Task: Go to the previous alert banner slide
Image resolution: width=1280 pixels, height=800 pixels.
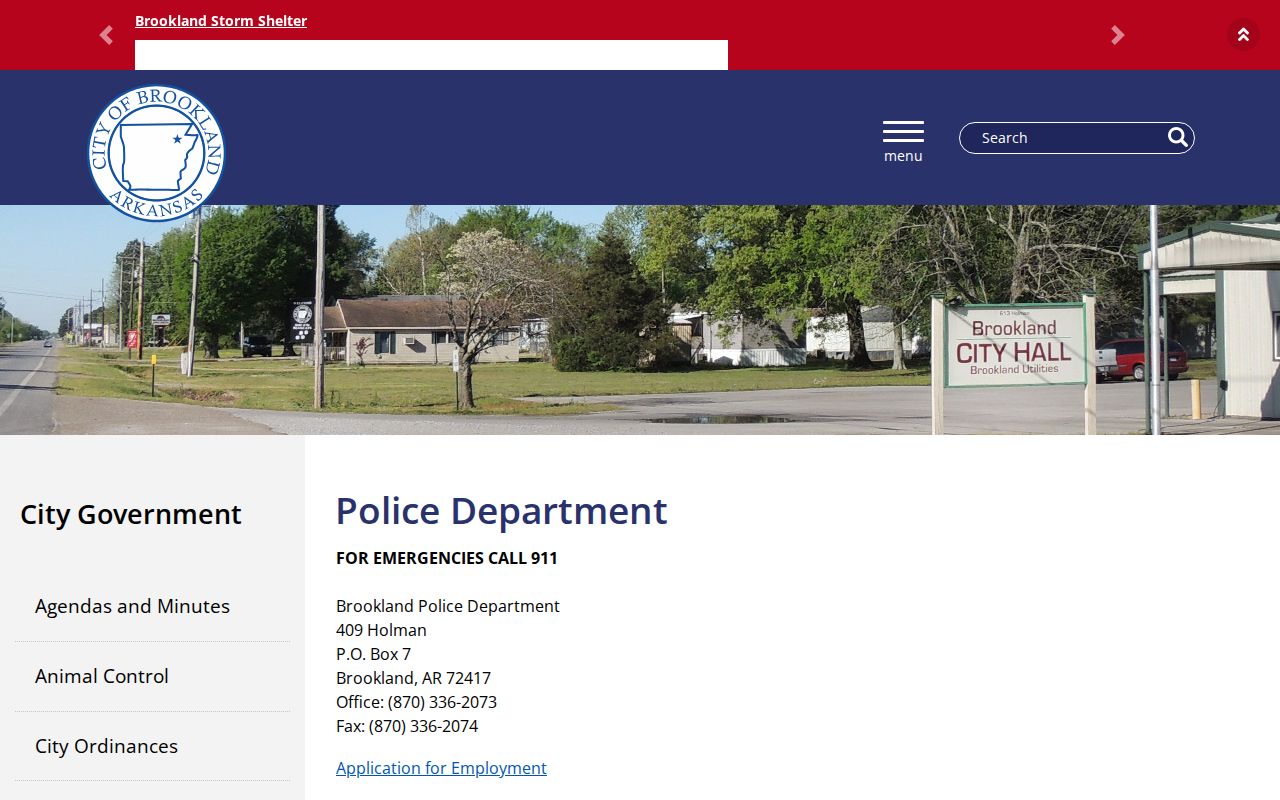Action: (x=106, y=36)
